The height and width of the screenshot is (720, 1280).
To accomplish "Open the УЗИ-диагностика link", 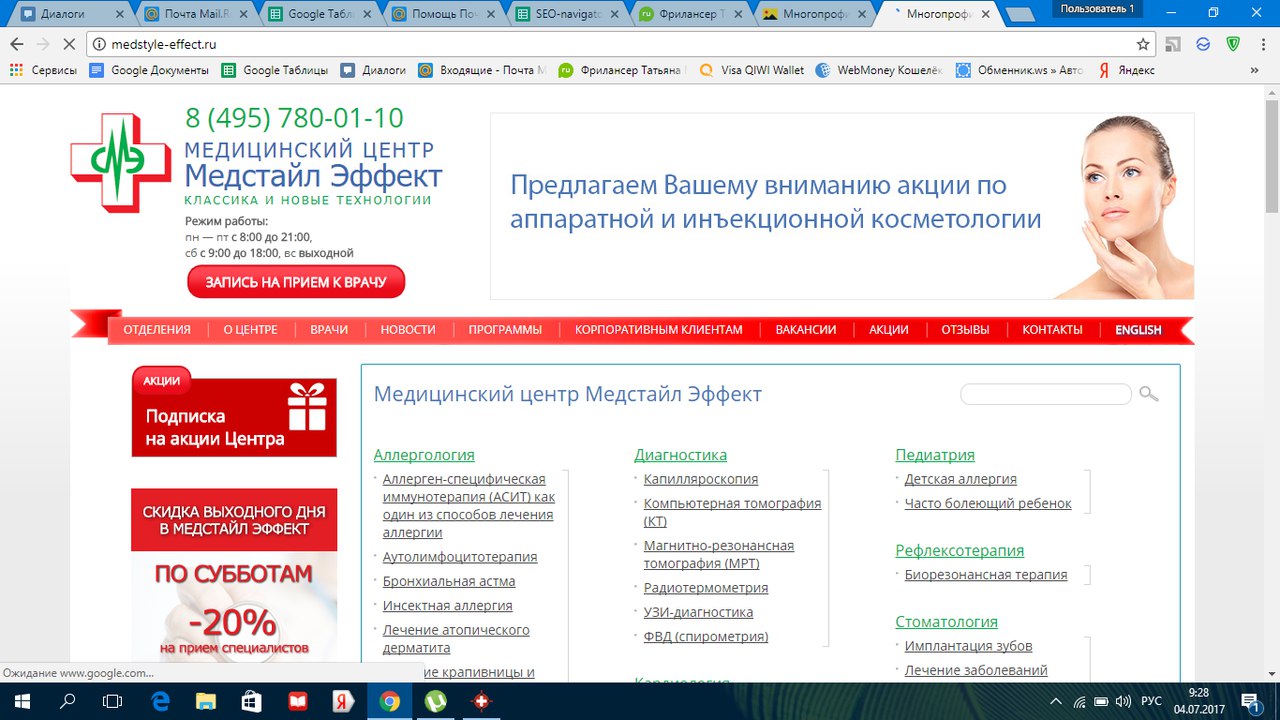I will [699, 612].
